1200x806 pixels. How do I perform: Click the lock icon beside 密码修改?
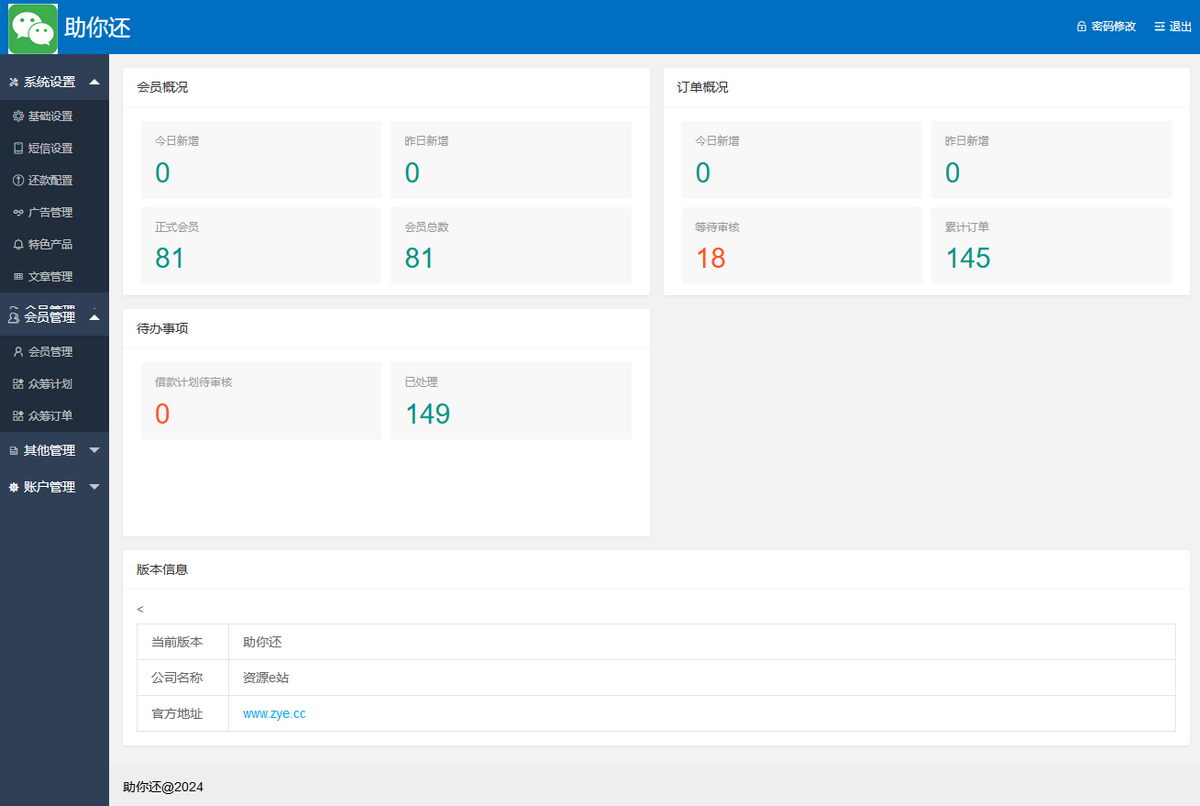1081,27
